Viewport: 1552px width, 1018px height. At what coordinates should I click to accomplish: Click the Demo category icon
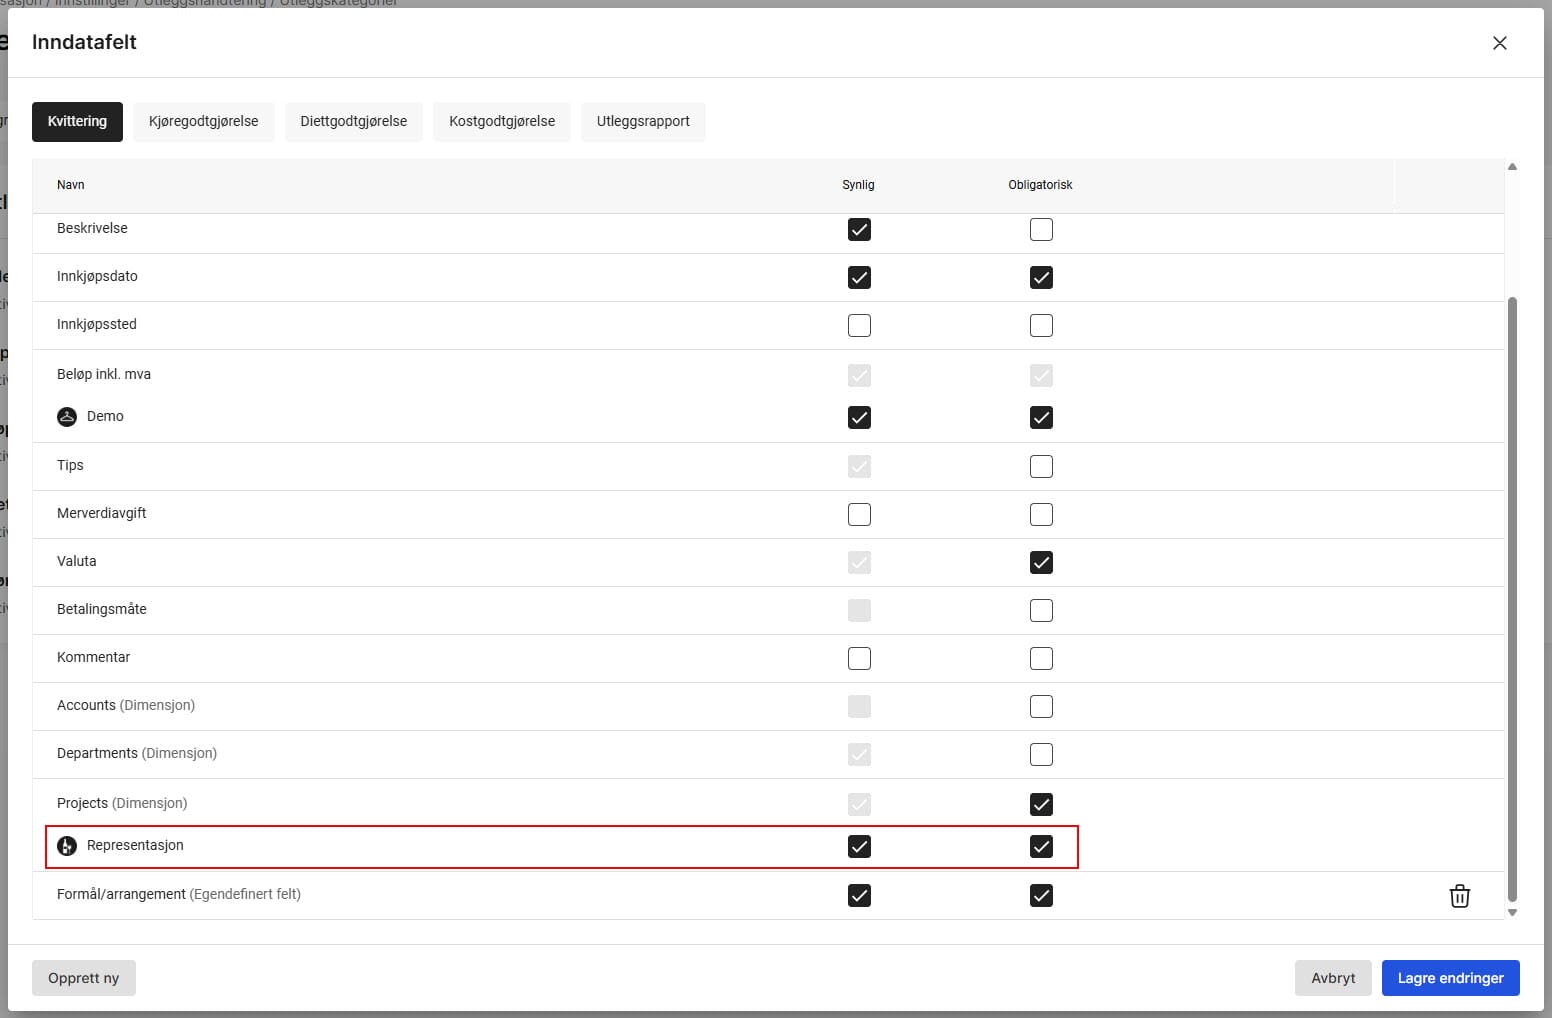coord(67,417)
